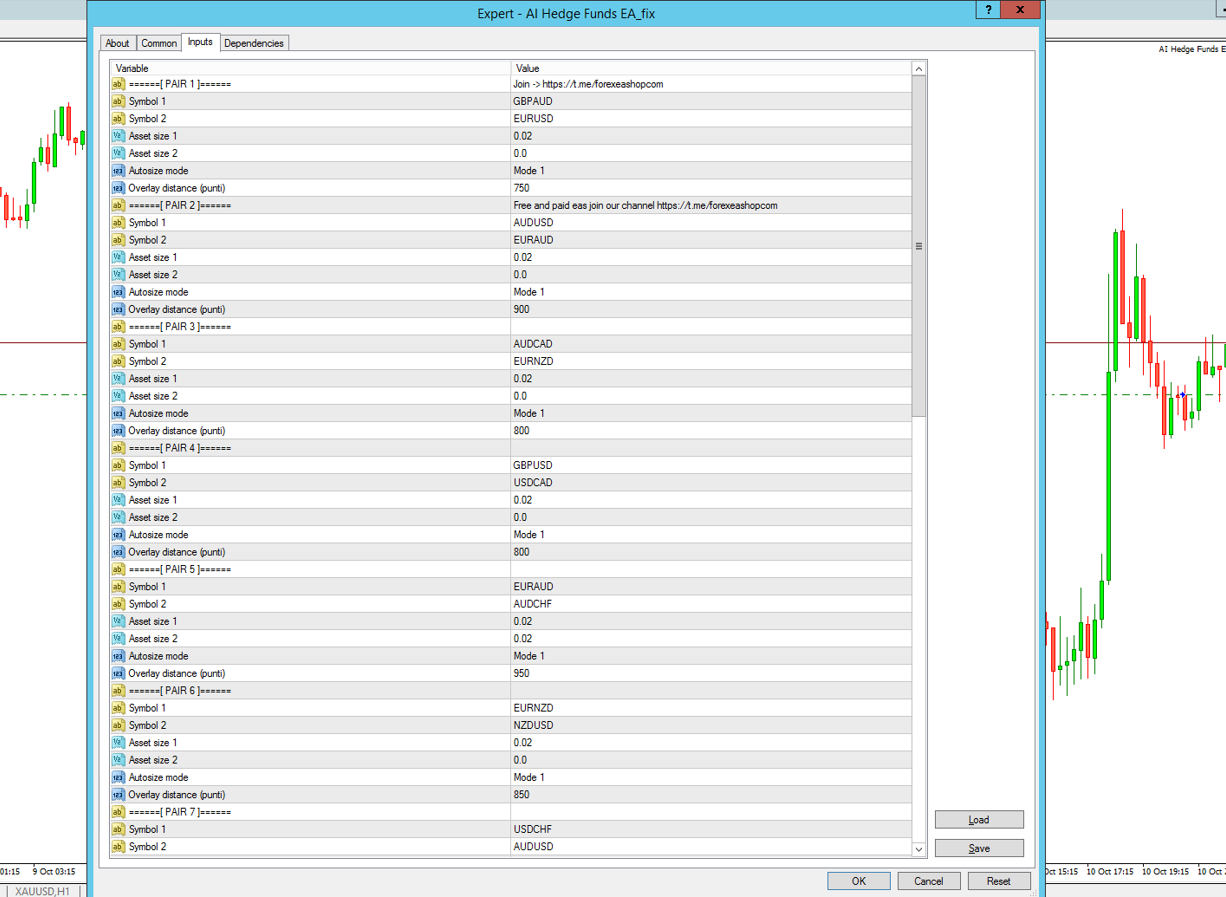
Task: Open the Dependencies tab
Action: [x=254, y=43]
